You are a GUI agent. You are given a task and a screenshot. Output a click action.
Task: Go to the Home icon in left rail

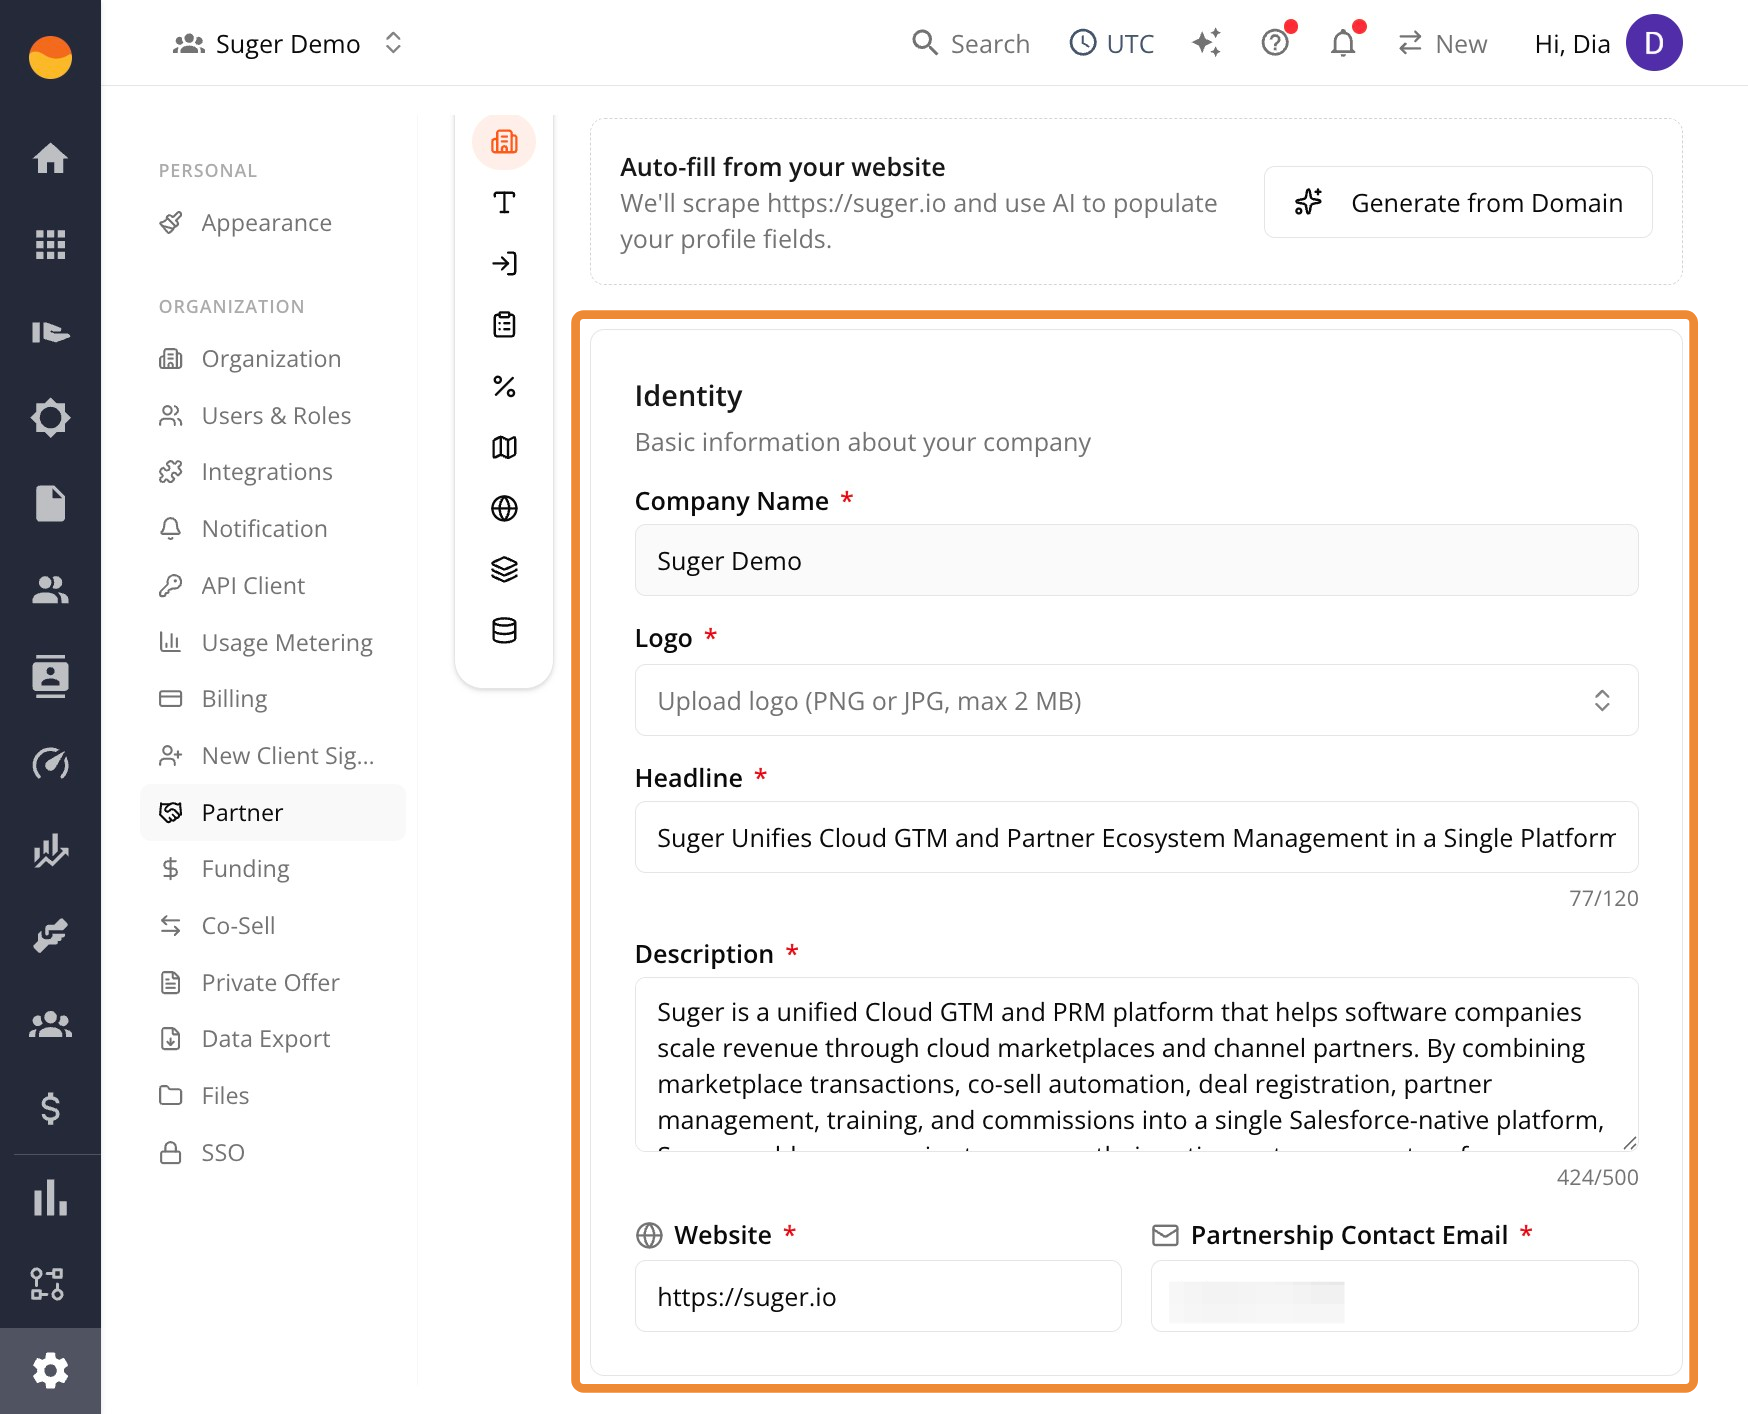pyautogui.click(x=50, y=158)
